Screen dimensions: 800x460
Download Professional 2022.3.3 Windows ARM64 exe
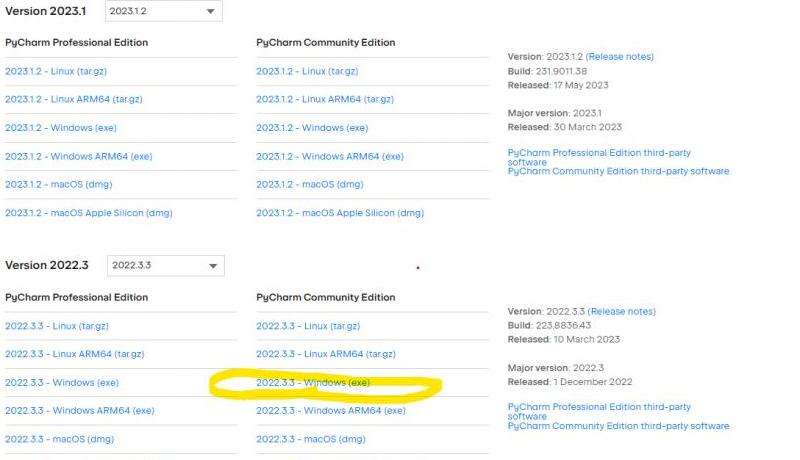[80, 411]
